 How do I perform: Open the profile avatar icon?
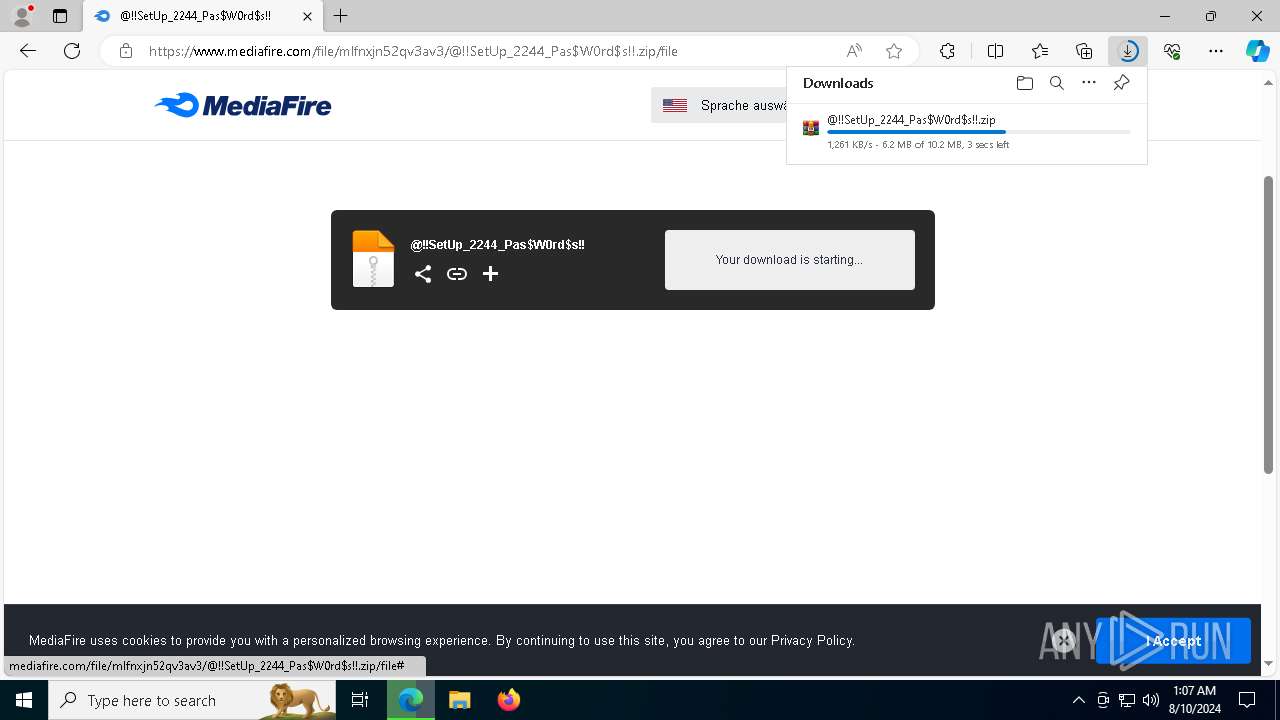pyautogui.click(x=22, y=16)
